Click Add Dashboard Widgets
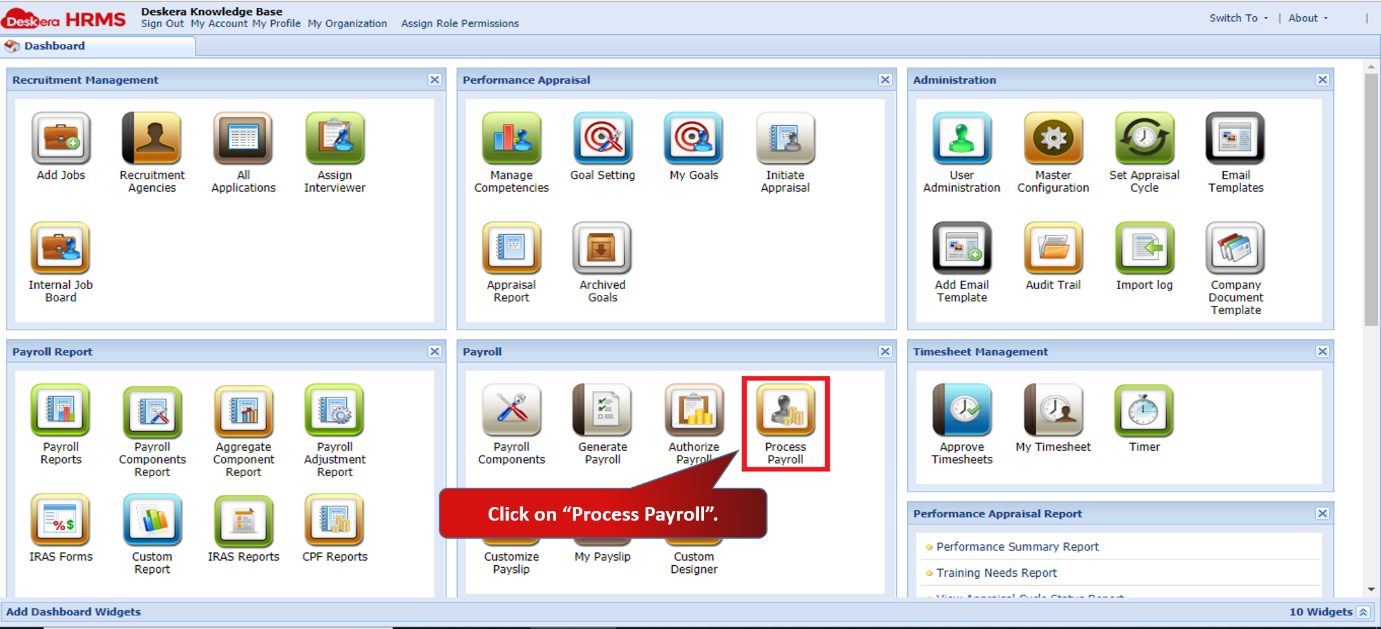The width and height of the screenshot is (1381, 629). coord(74,612)
